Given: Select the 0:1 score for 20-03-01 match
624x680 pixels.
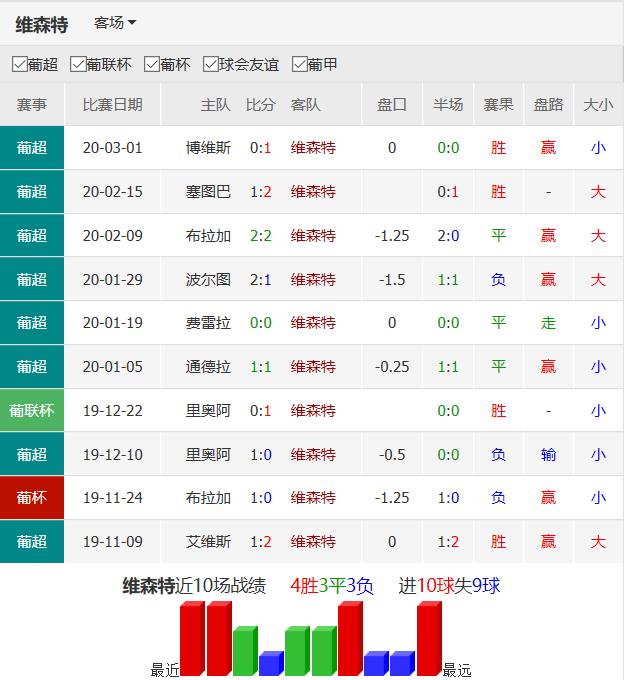Looking at the screenshot, I should coord(260,148).
